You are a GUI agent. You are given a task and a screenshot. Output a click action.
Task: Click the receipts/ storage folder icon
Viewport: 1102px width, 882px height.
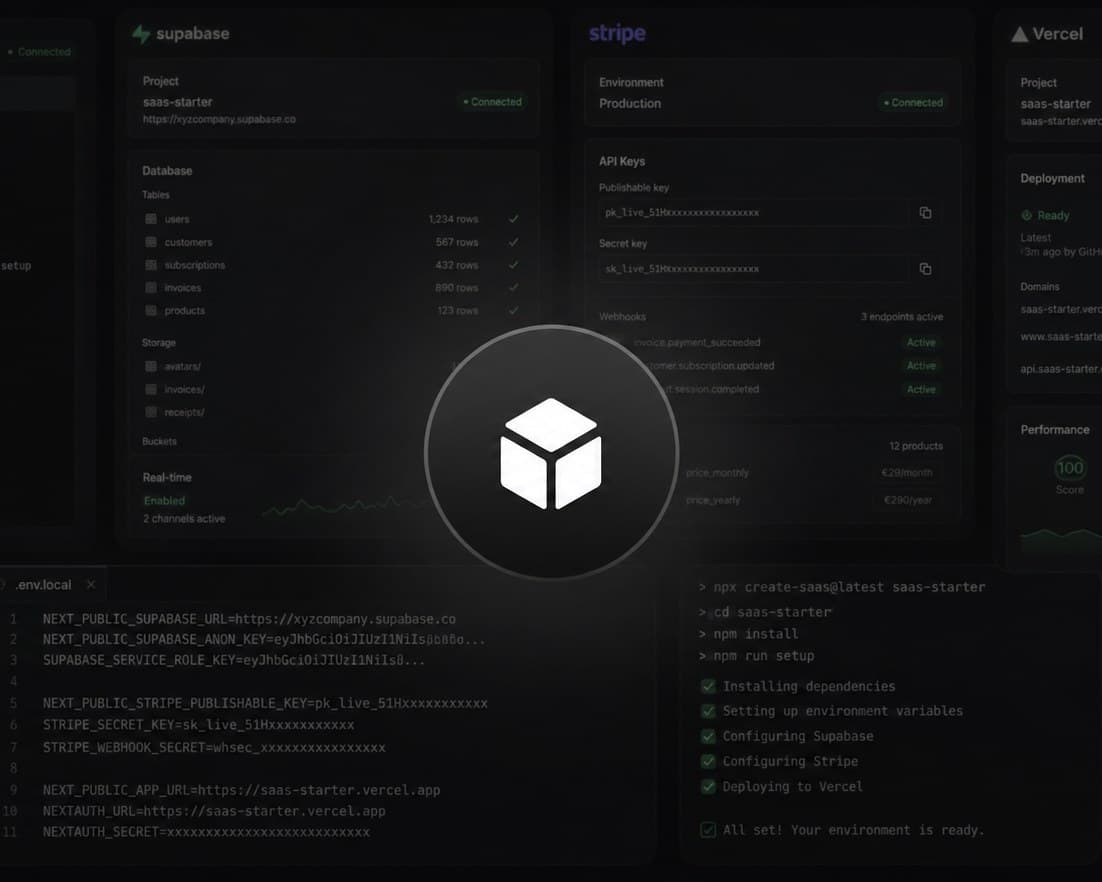coord(150,412)
